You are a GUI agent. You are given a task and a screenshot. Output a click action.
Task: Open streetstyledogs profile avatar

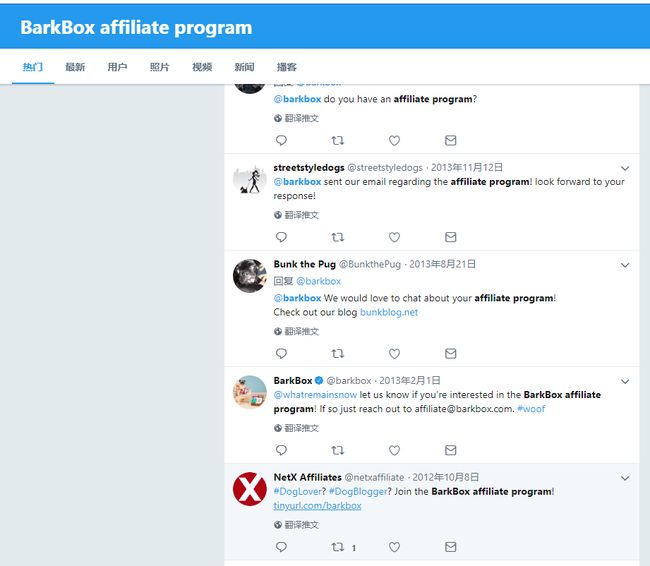click(250, 179)
